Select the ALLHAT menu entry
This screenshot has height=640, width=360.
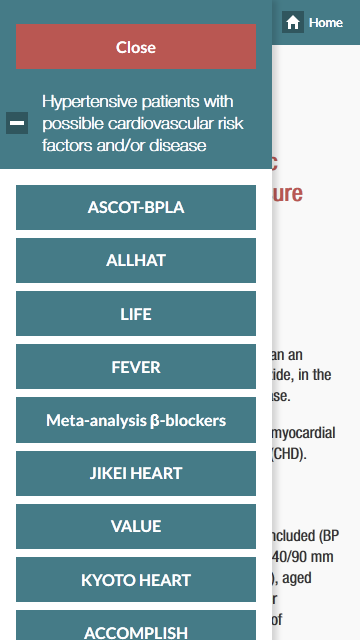(x=136, y=260)
